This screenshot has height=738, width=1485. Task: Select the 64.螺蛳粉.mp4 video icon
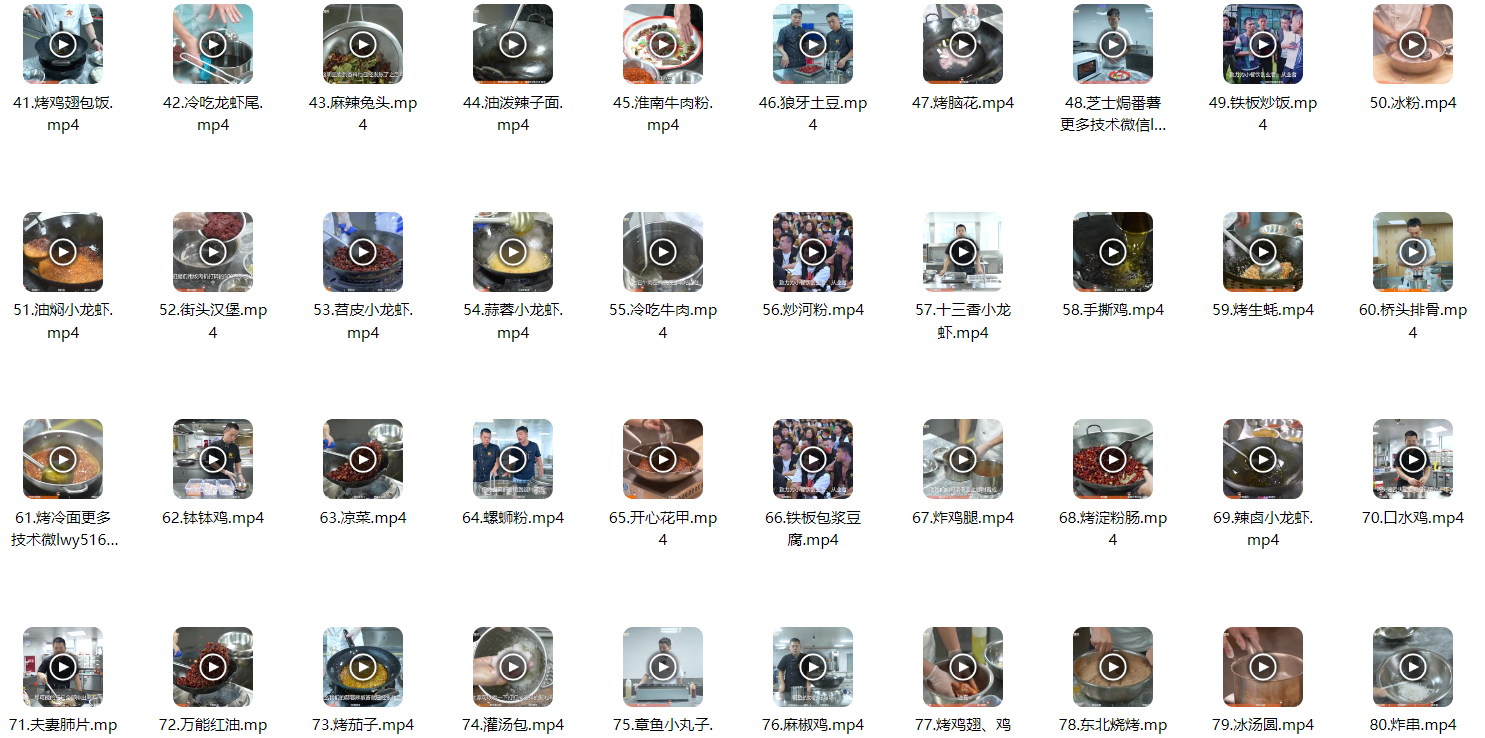pyautogui.click(x=513, y=459)
